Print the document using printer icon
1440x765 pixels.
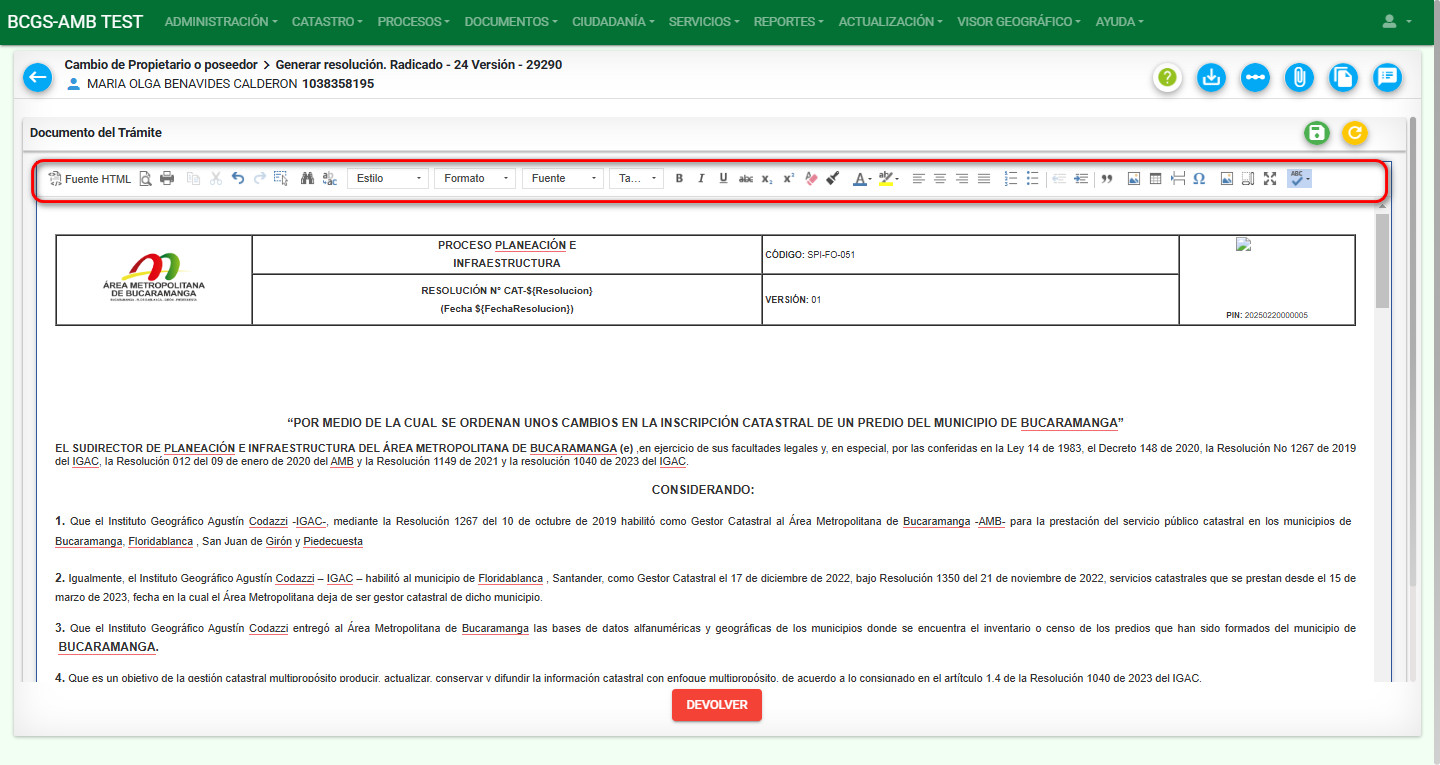coord(167,179)
